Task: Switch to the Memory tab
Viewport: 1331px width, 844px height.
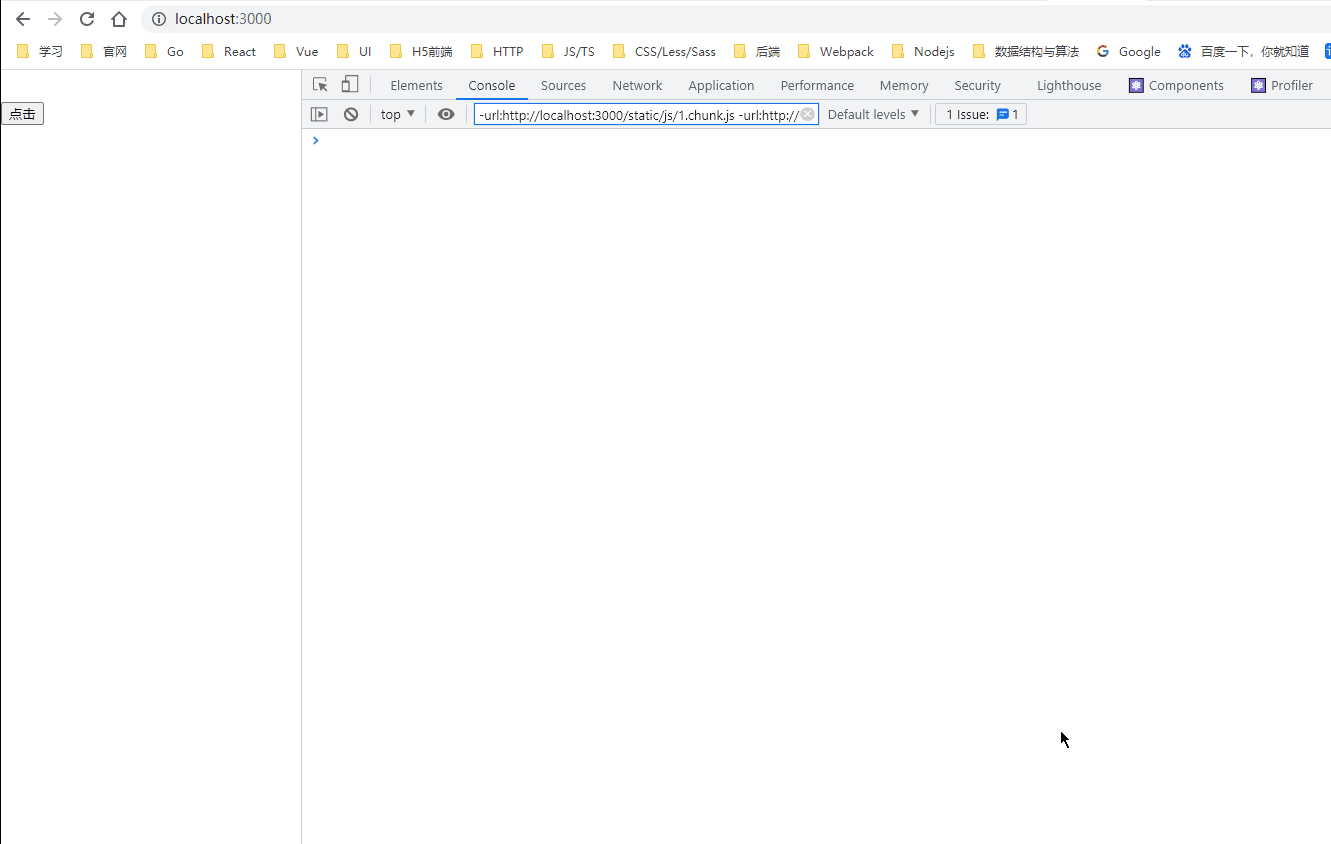Action: pos(904,85)
